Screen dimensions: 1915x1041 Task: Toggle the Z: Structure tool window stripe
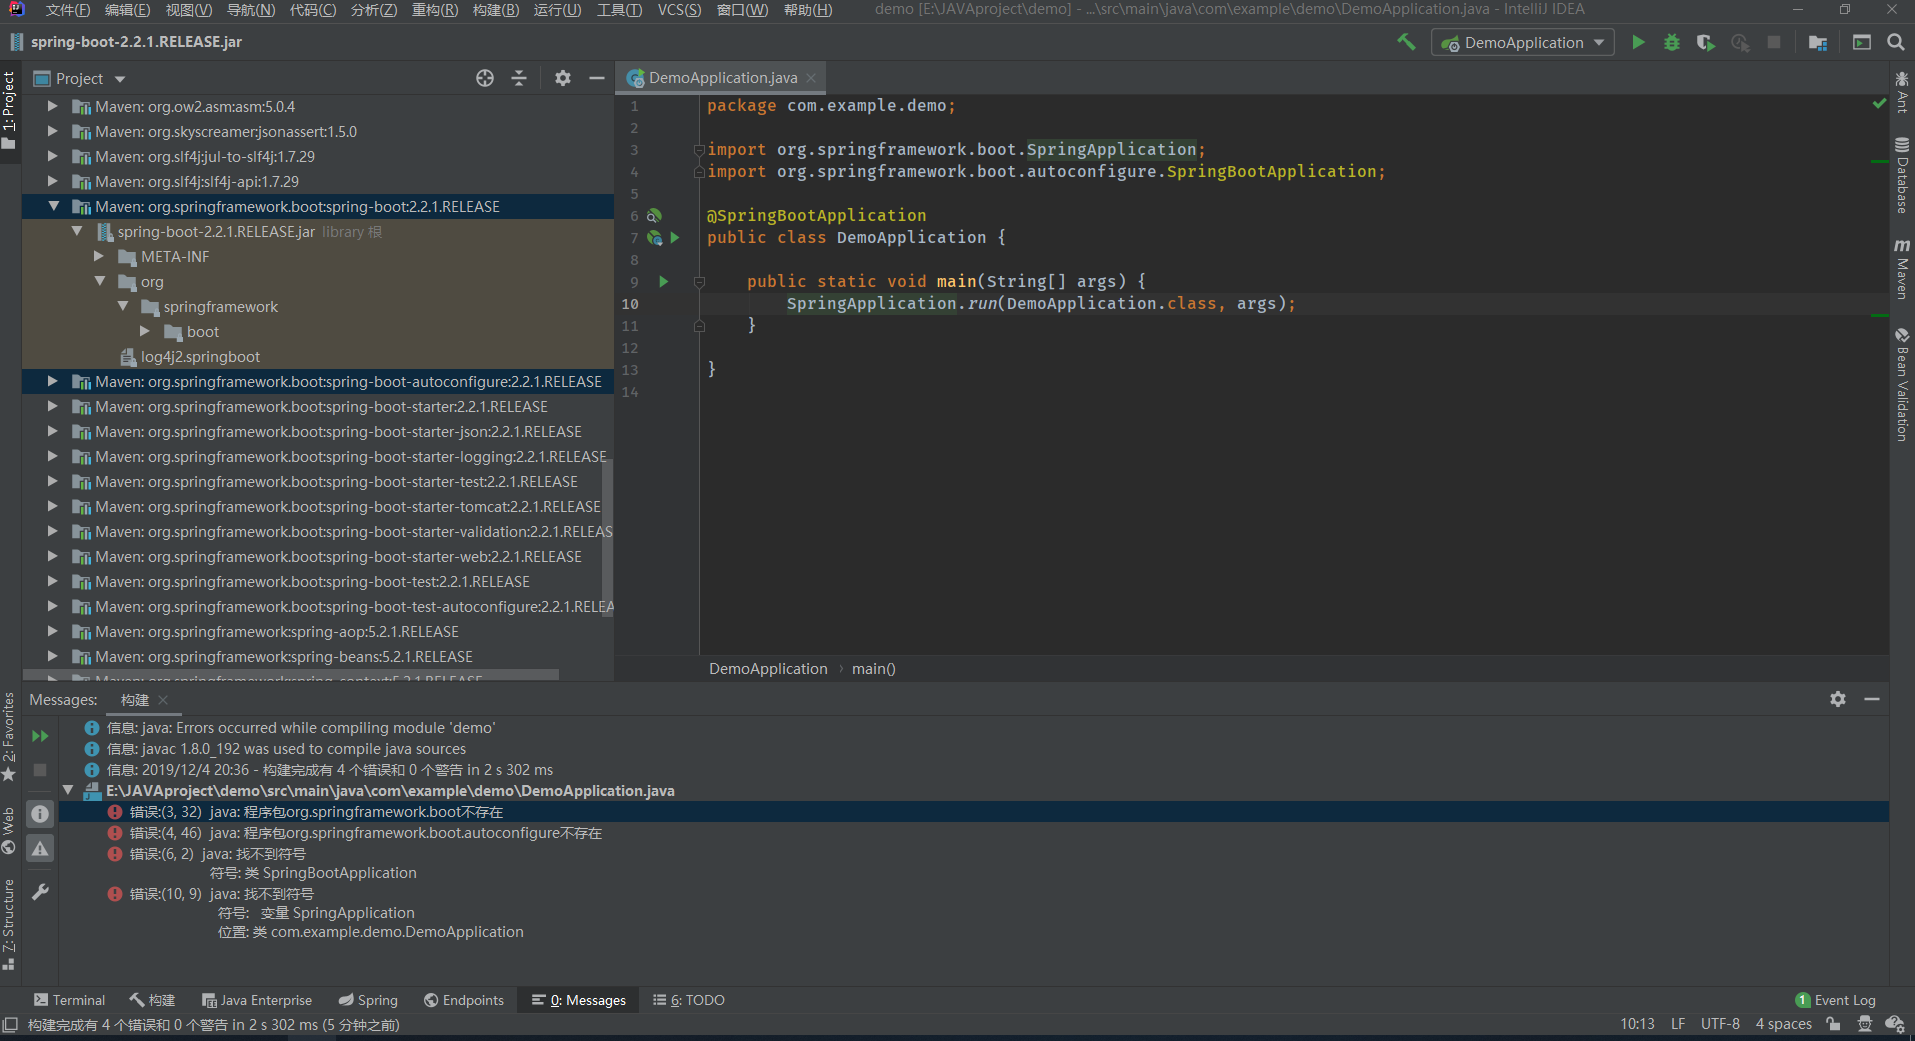[9, 924]
